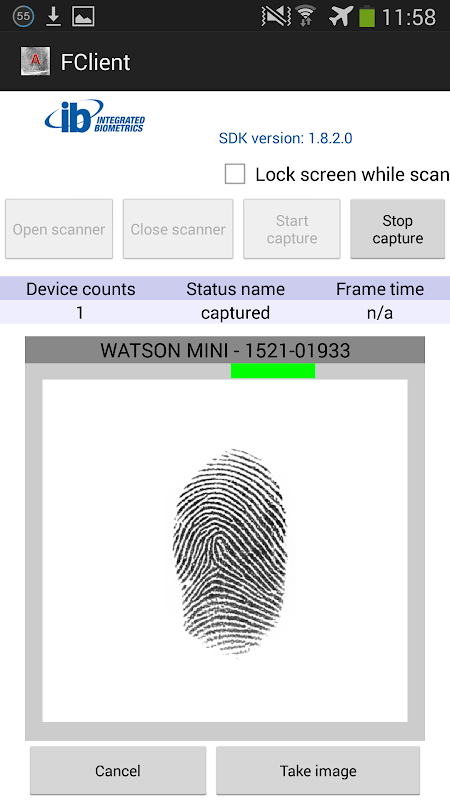Image resolution: width=450 pixels, height=800 pixels.
Task: Click the Open scanner button
Action: pyautogui.click(x=59, y=229)
